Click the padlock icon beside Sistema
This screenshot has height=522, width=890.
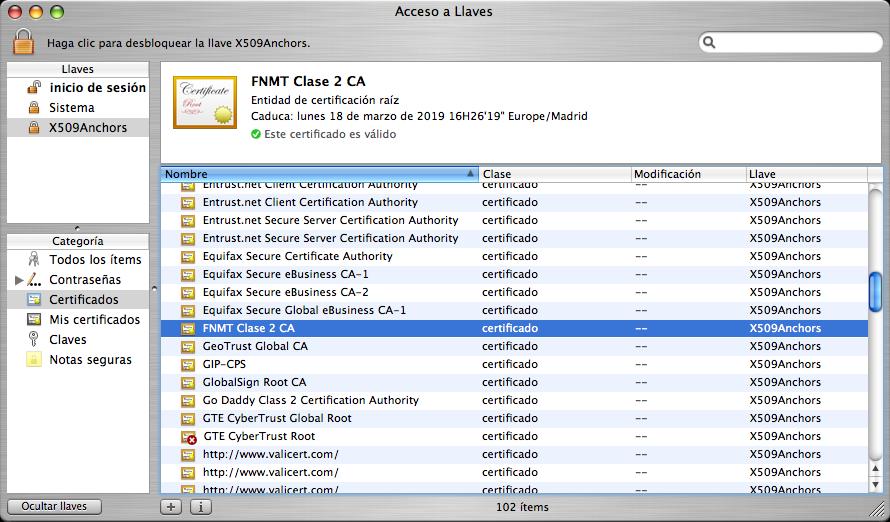[x=34, y=107]
